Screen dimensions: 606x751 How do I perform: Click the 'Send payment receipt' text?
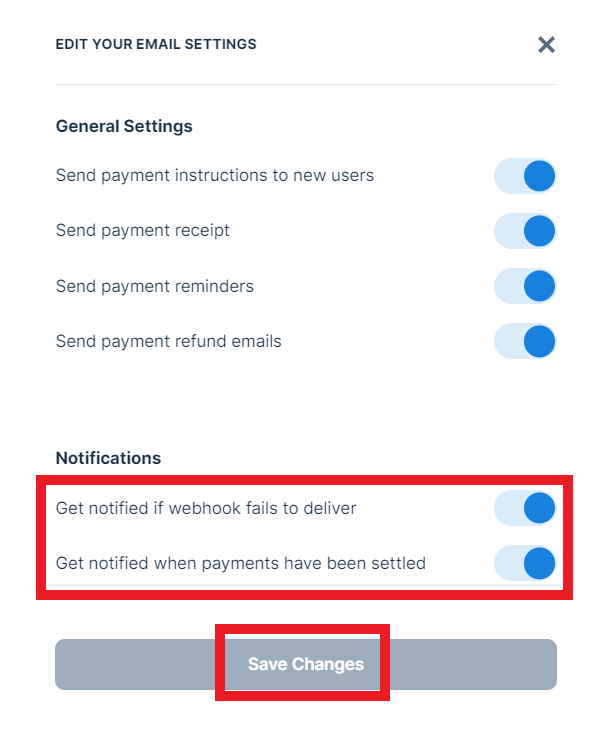coord(143,231)
